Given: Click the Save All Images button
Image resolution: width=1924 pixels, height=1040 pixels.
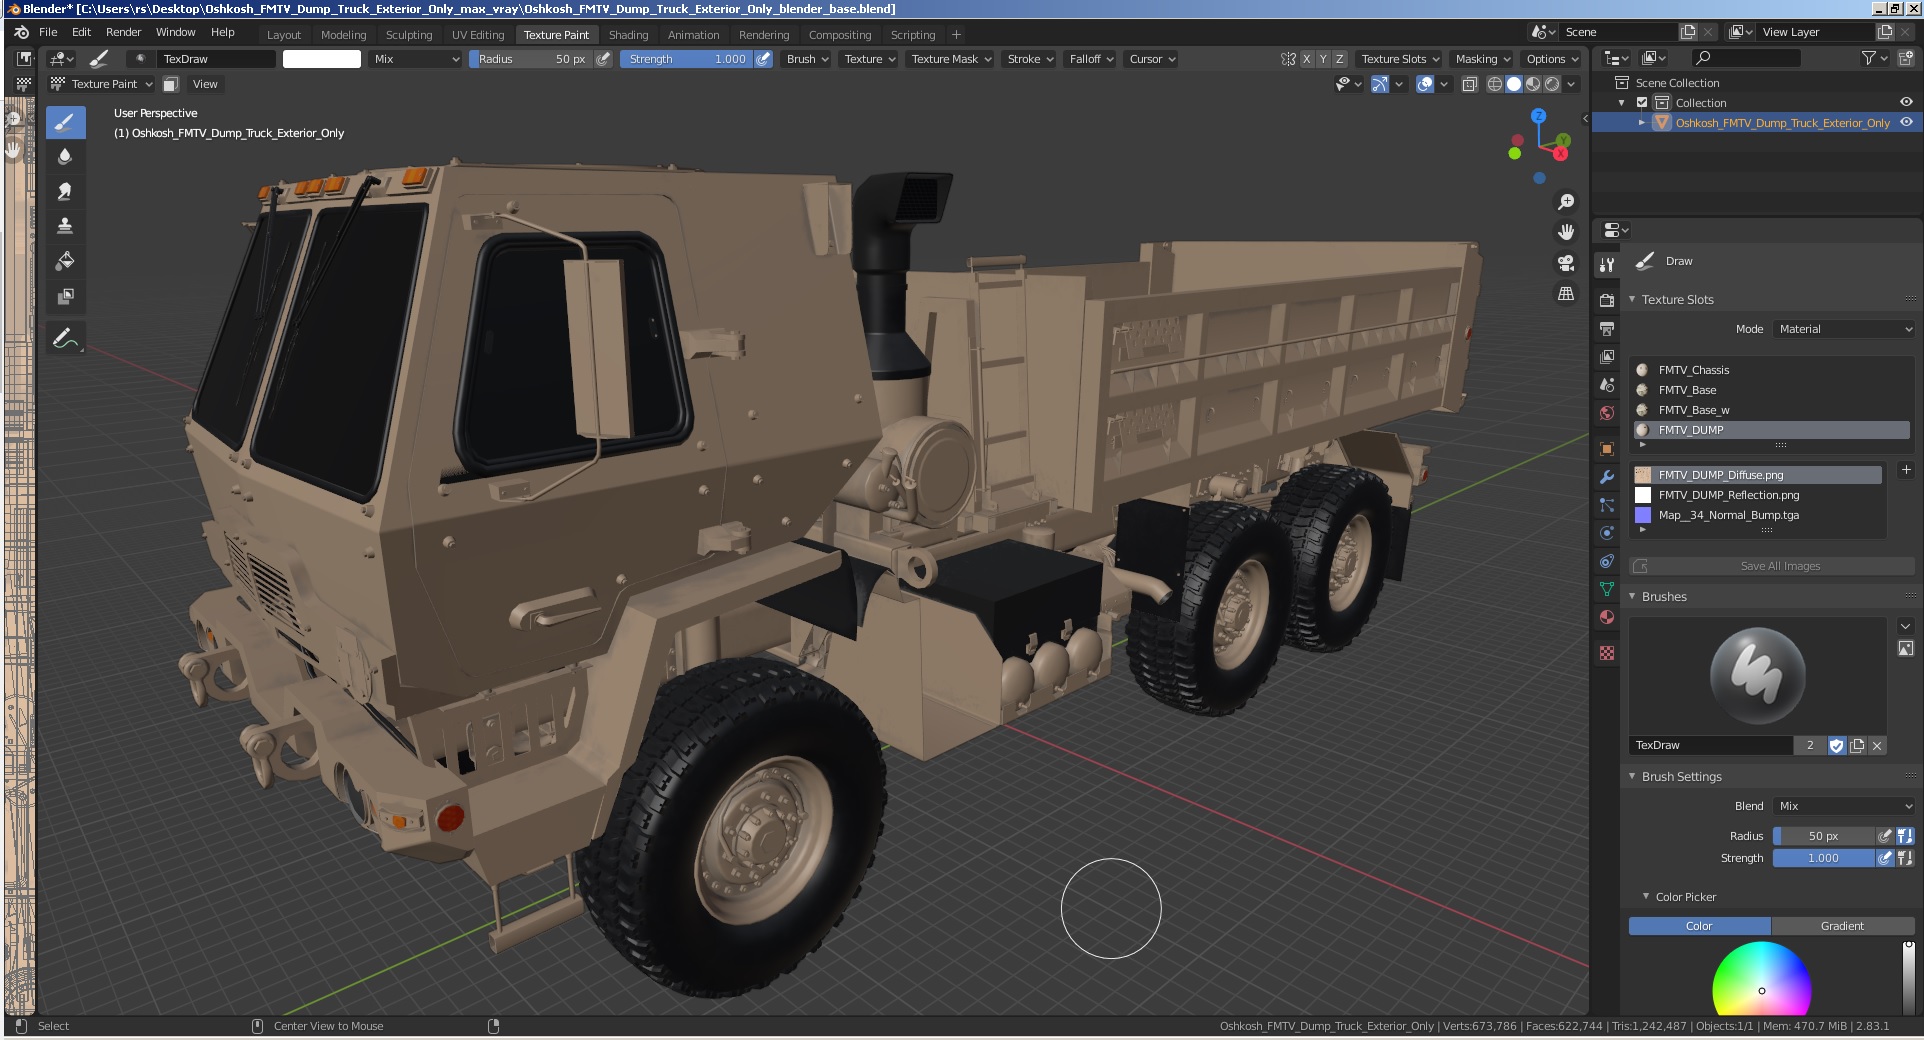Looking at the screenshot, I should click(1772, 566).
